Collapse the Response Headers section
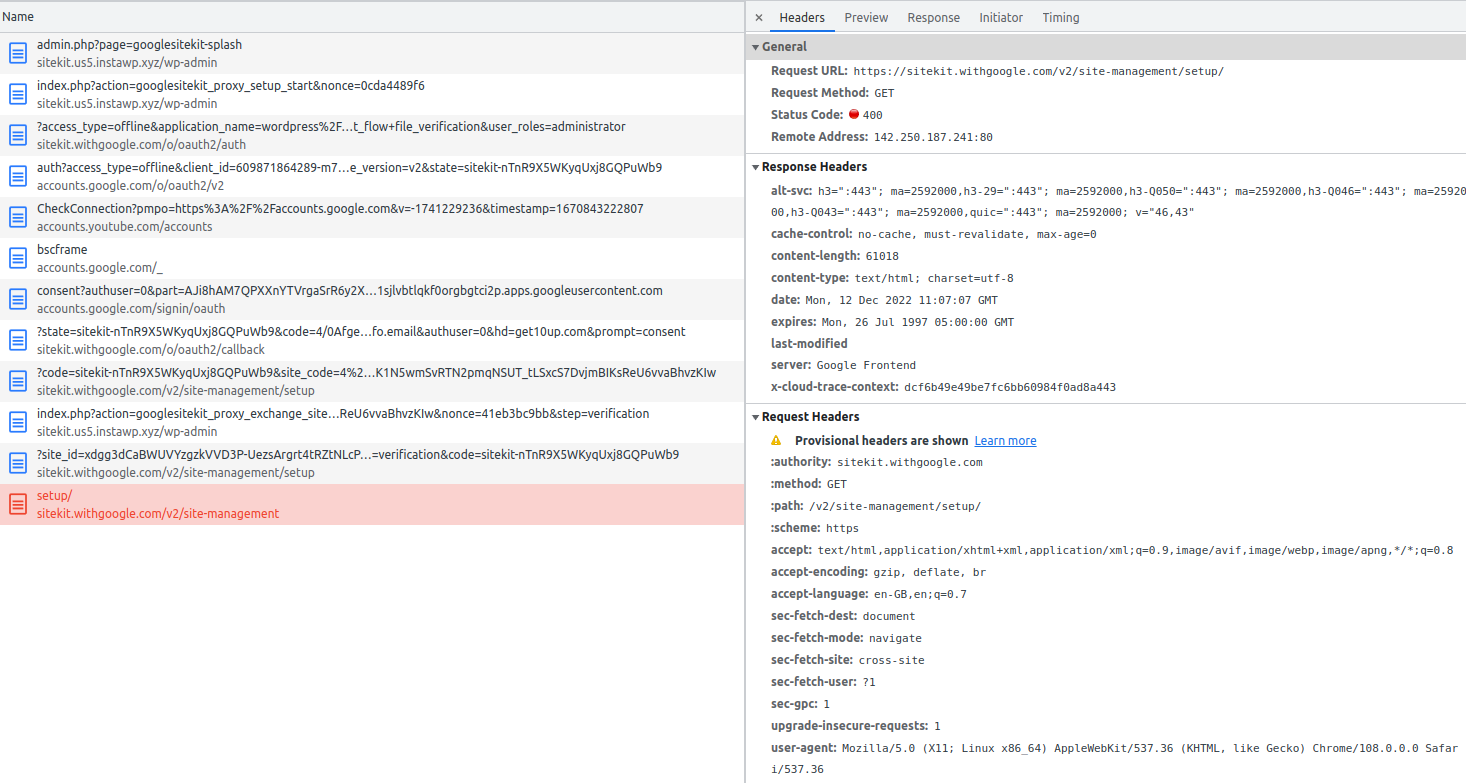 (757, 166)
